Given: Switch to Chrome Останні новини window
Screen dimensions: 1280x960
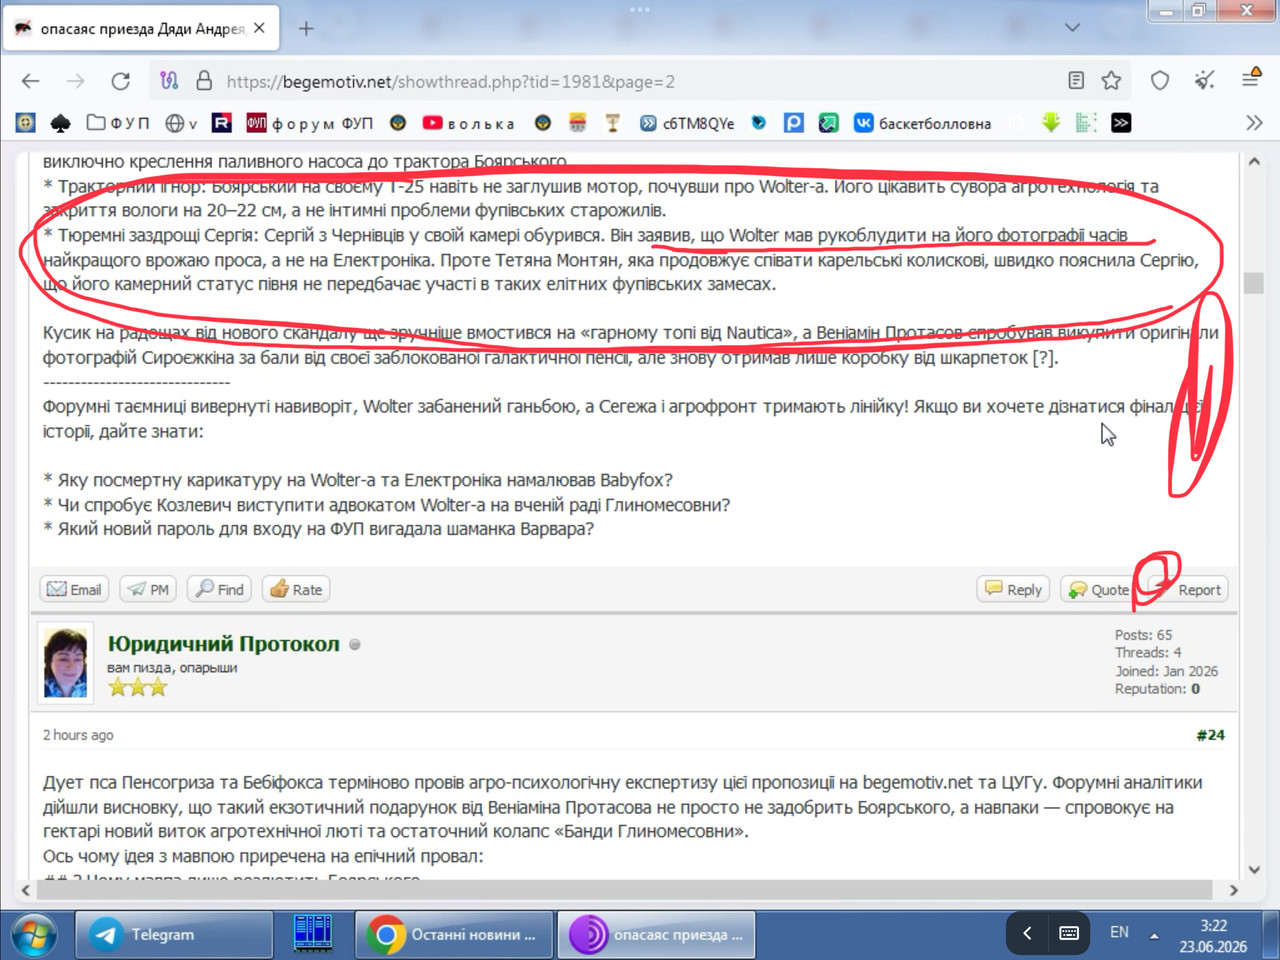Looking at the screenshot, I should (x=454, y=935).
